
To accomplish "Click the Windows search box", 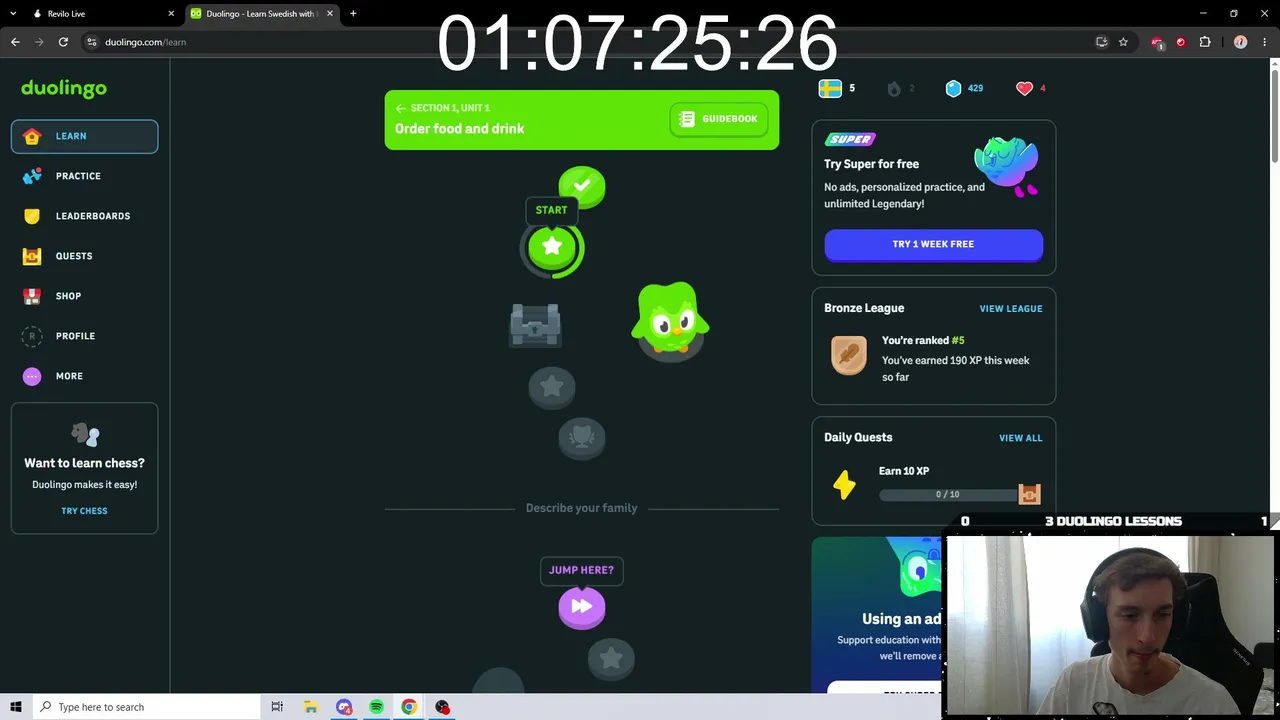I will [146, 707].
